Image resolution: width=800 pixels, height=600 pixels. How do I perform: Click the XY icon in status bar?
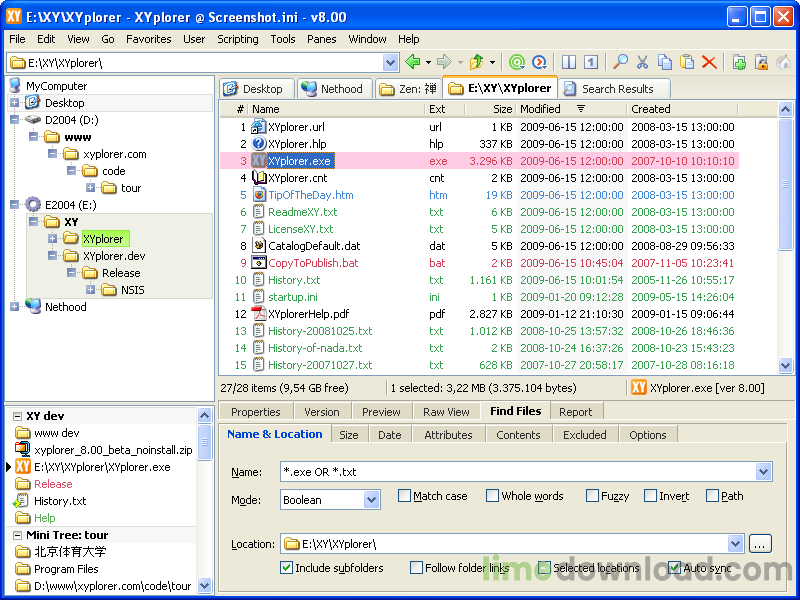(x=639, y=388)
